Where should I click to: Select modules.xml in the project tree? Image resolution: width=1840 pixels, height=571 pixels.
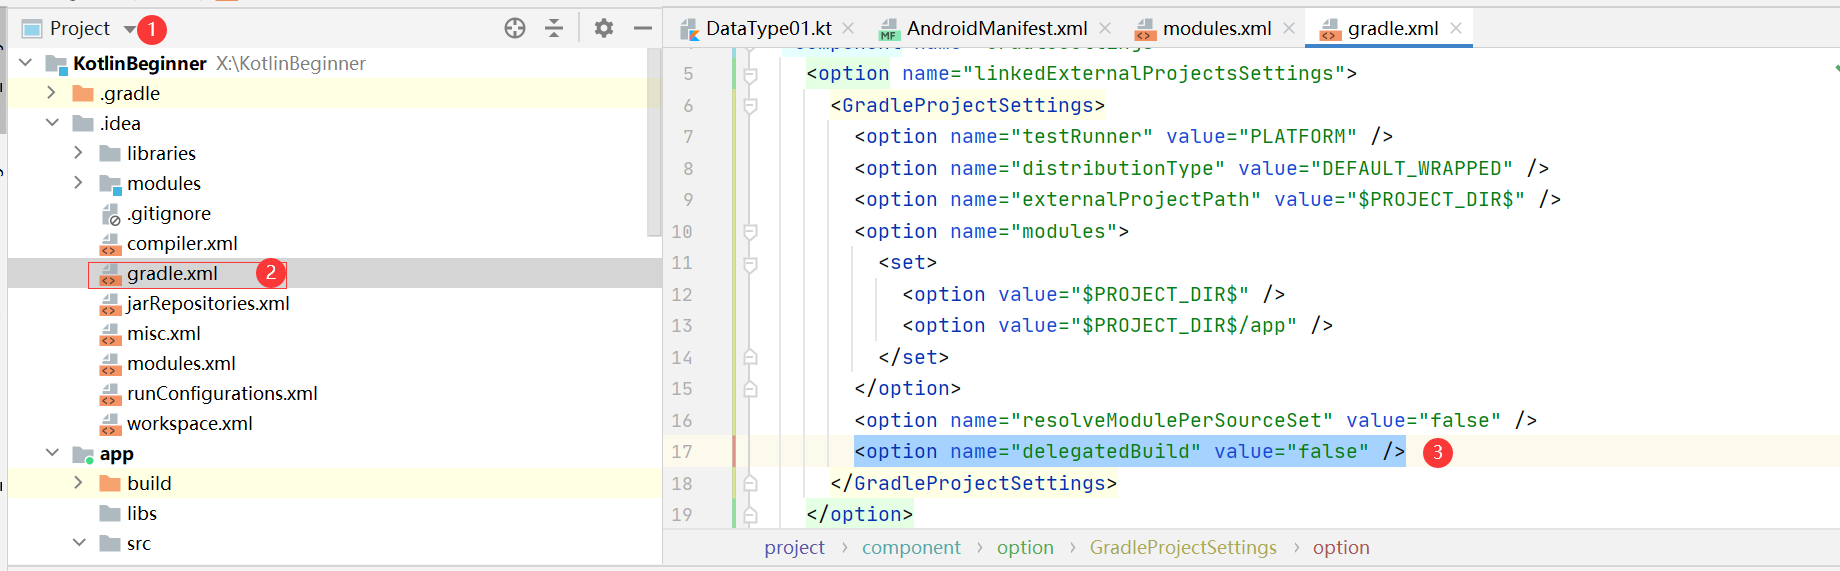(181, 363)
